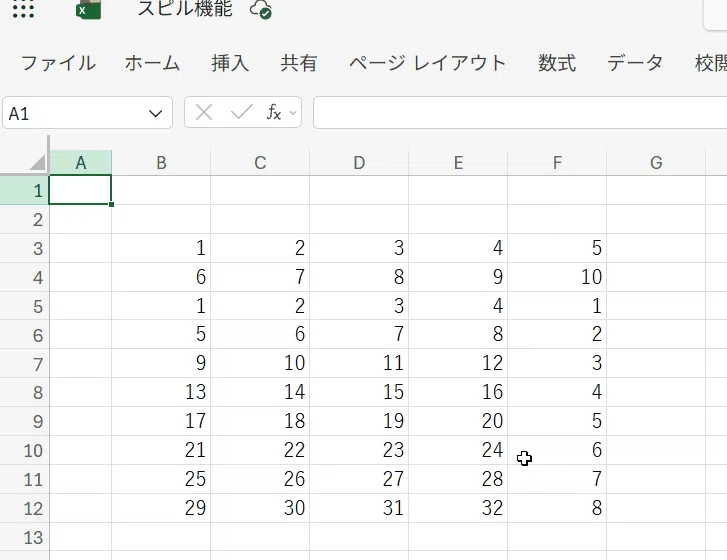727x560 pixels.
Task: Select cell C8 containing 14
Action: 260,392
